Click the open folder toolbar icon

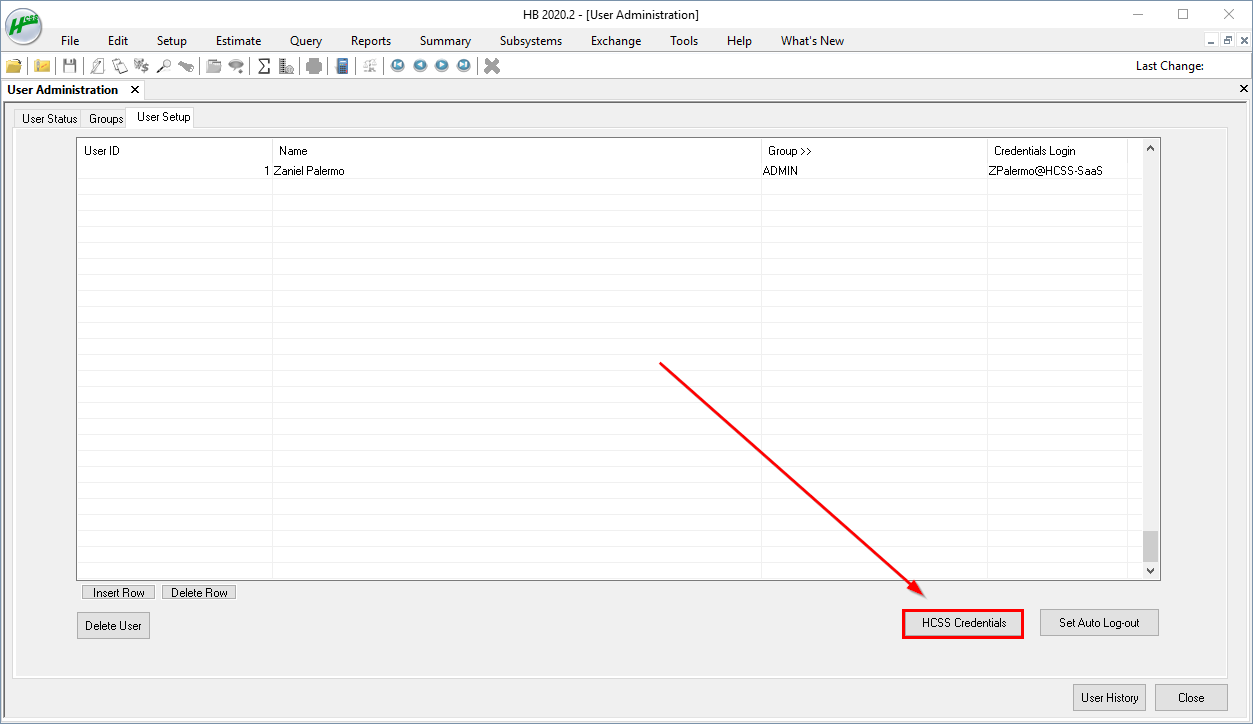pos(14,66)
